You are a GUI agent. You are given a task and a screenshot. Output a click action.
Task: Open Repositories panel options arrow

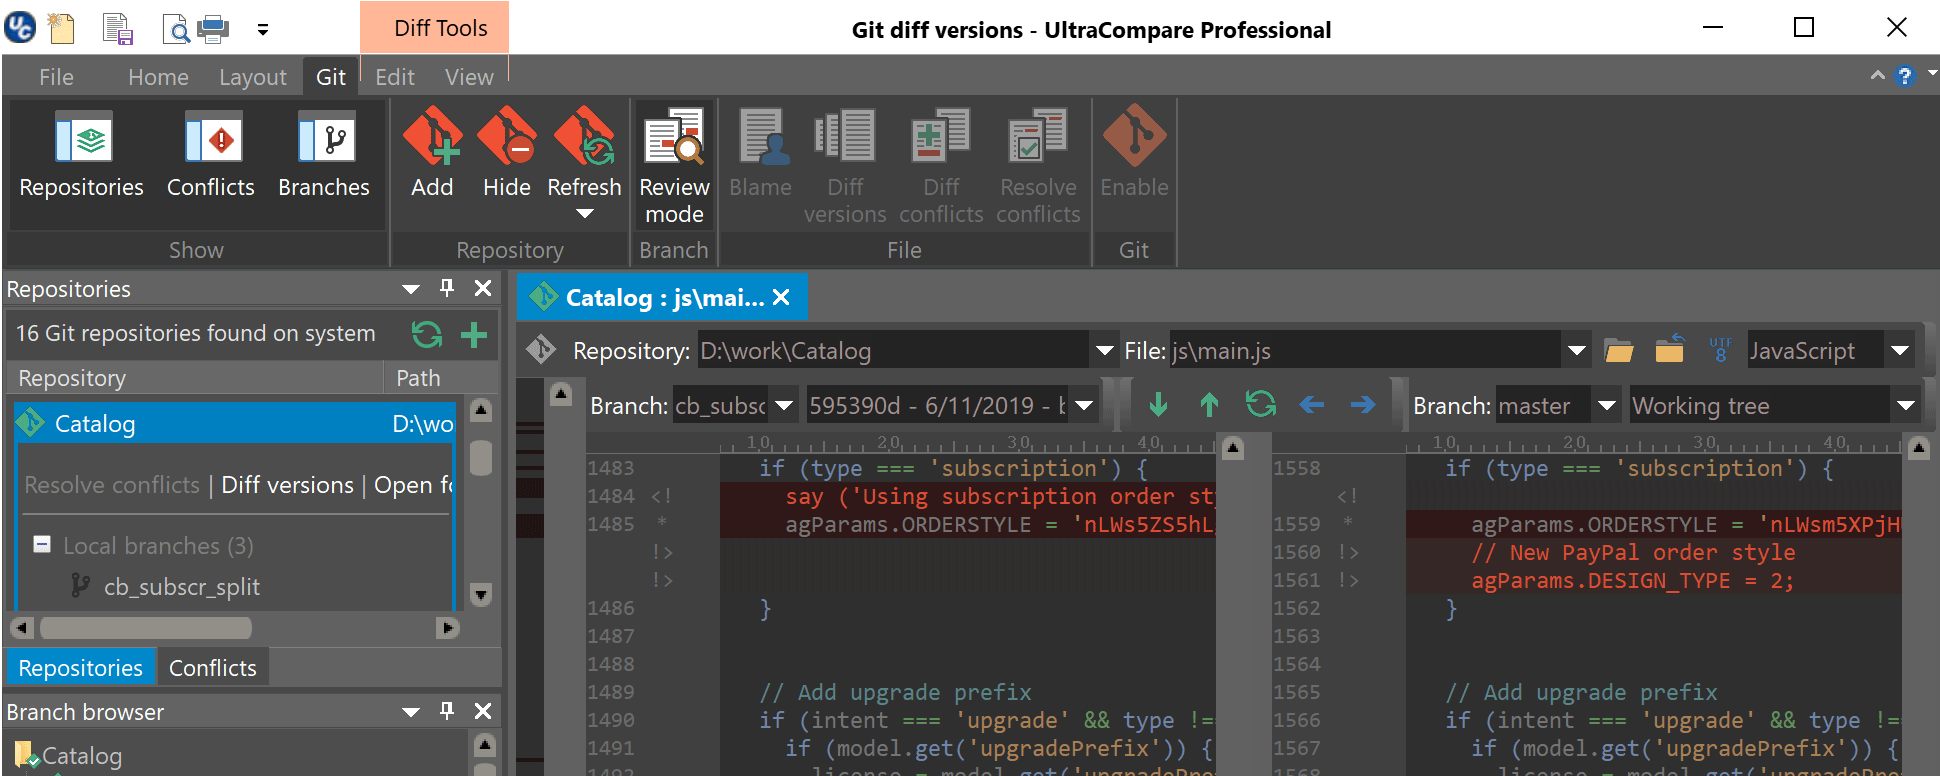coord(411,289)
